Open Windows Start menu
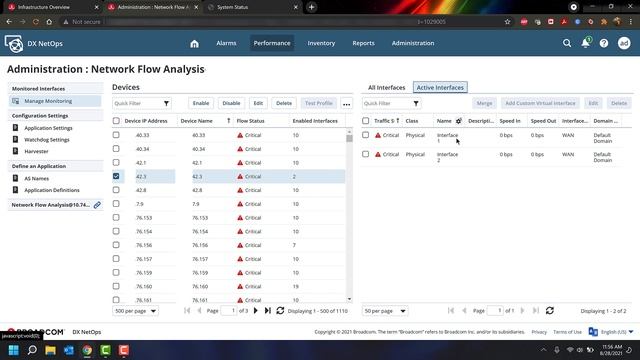Image resolution: width=640 pixels, height=360 pixels. coord(13,350)
